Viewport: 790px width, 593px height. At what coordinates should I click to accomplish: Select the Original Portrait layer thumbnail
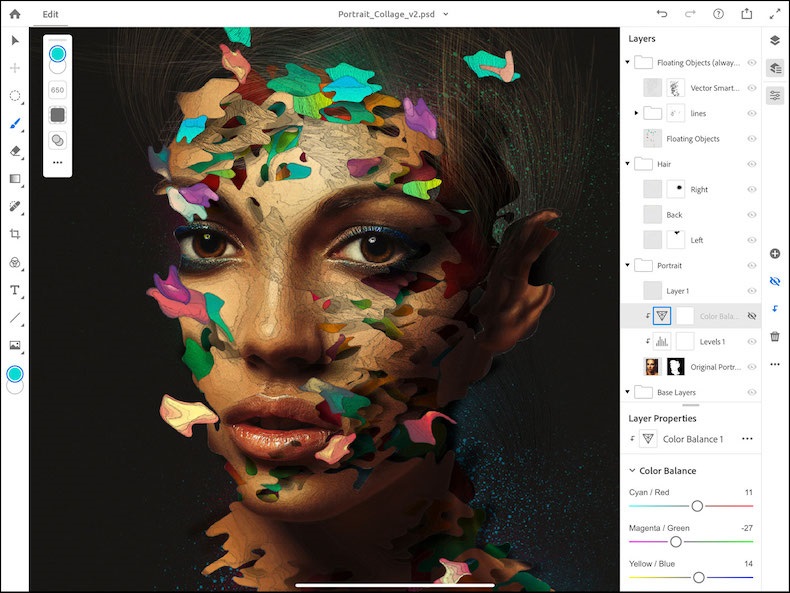point(653,367)
